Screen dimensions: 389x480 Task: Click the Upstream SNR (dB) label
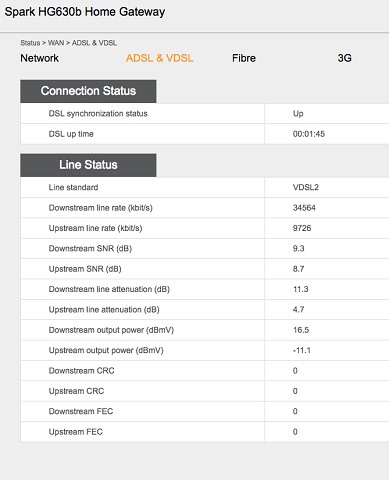(85, 269)
